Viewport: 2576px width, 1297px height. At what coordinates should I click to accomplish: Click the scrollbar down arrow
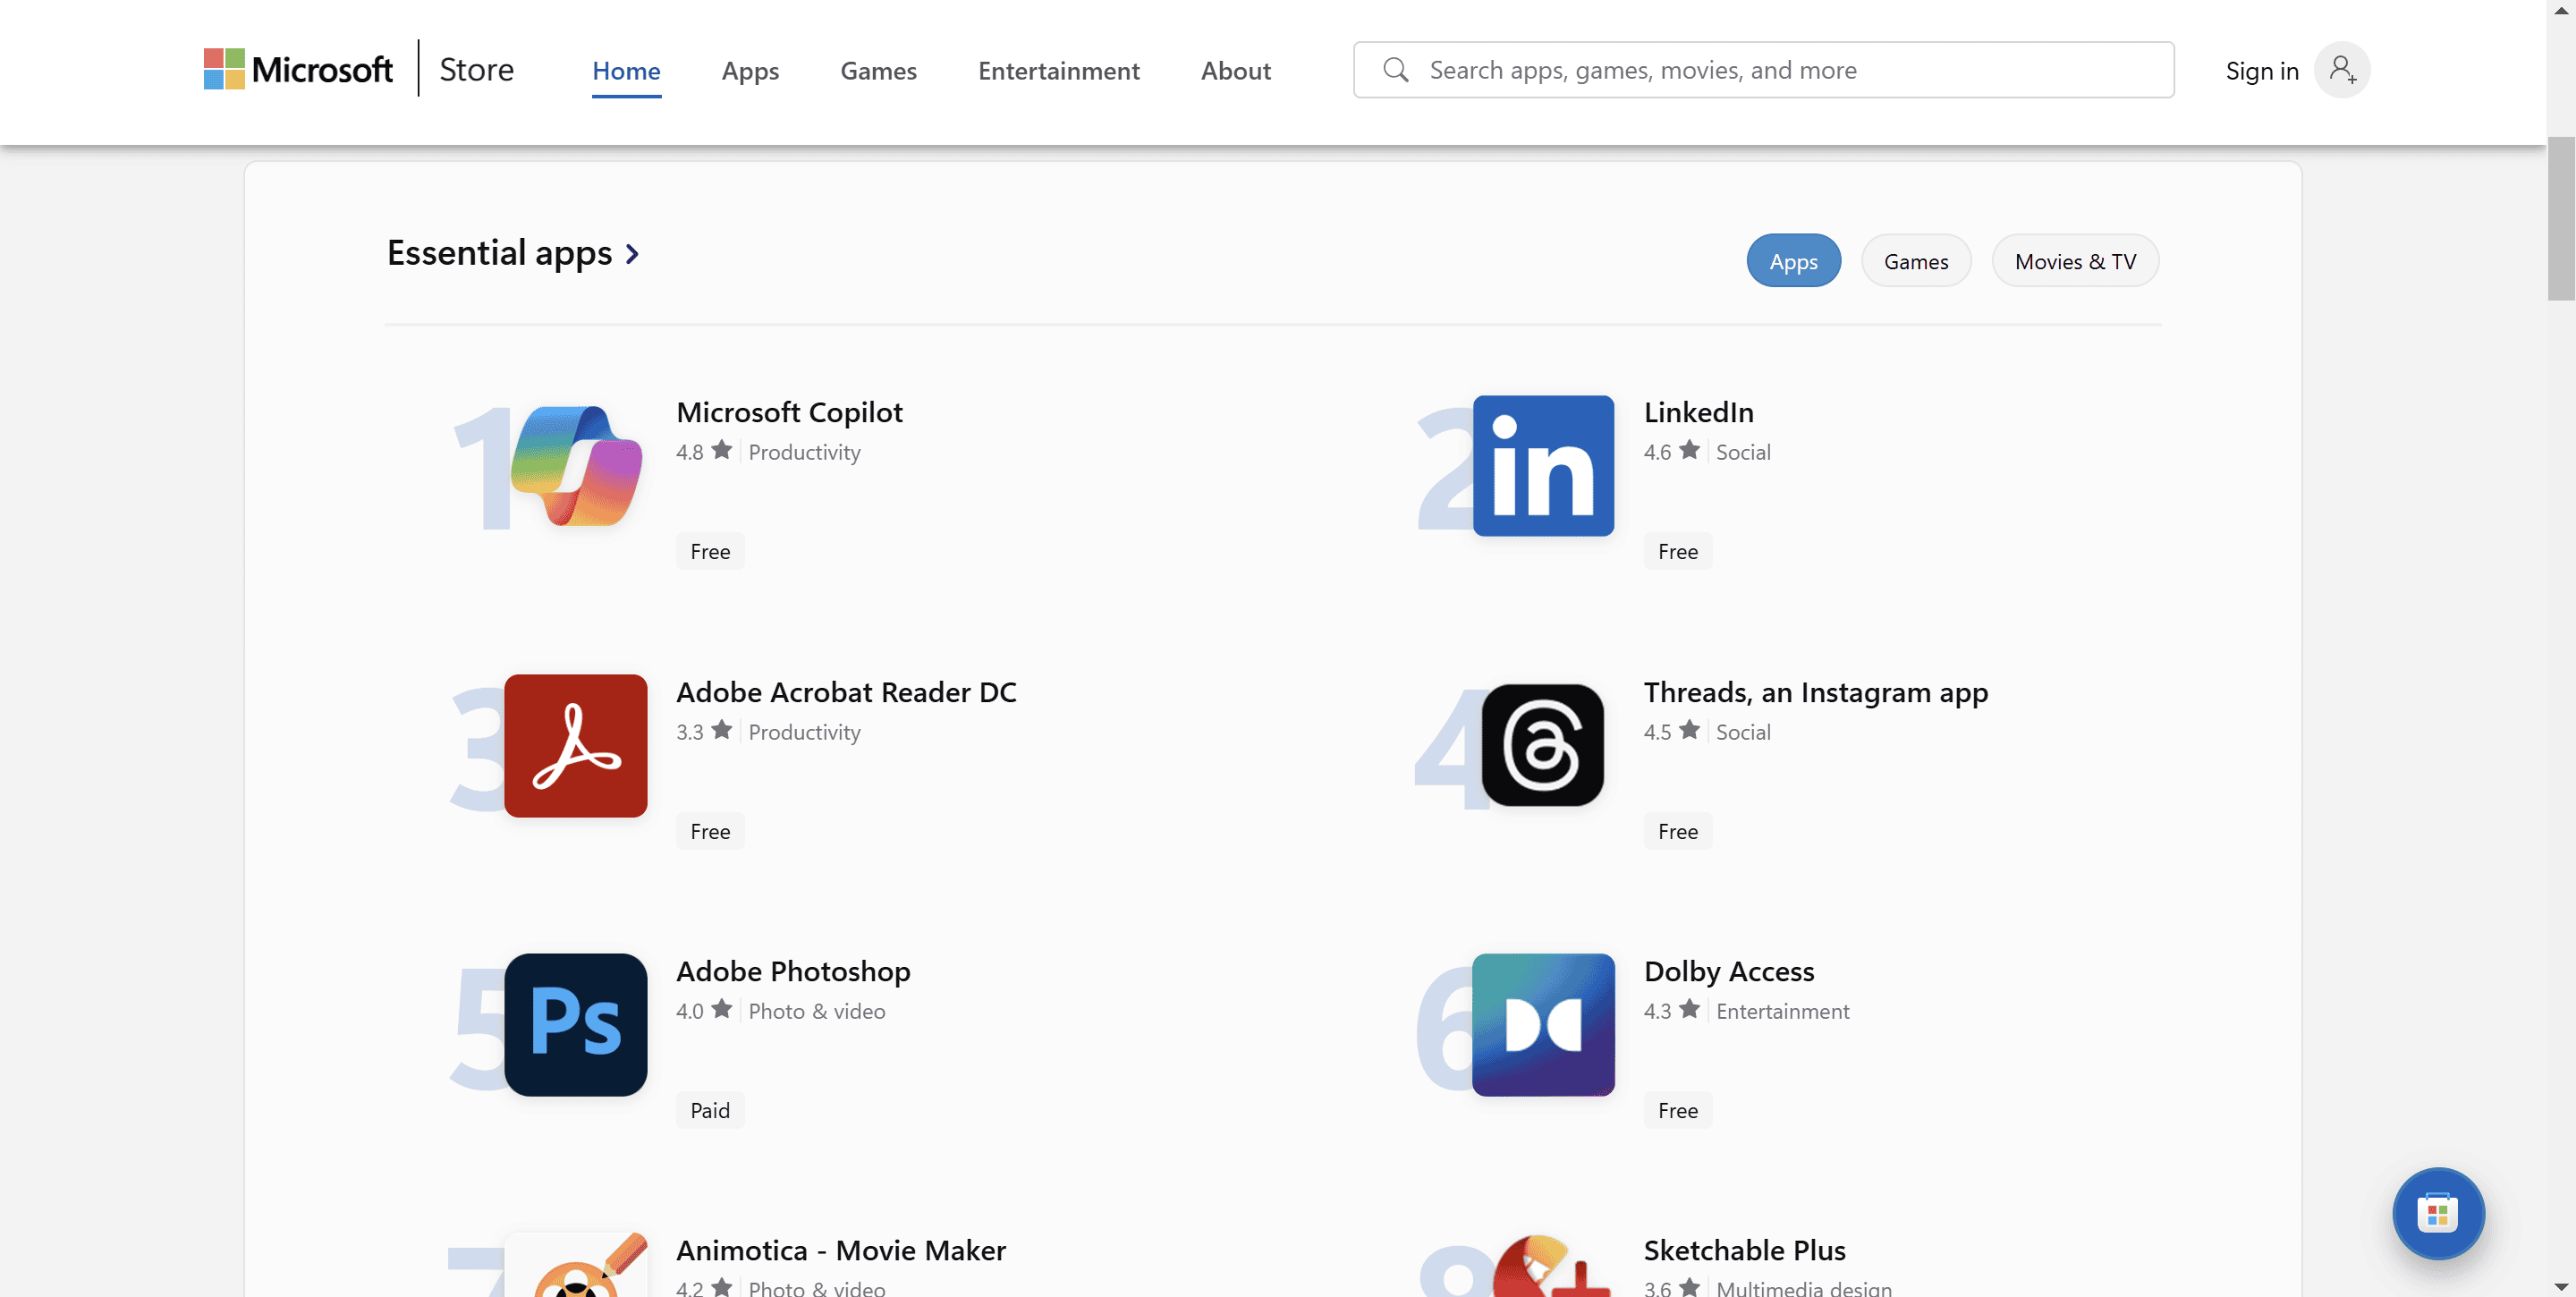(x=2560, y=1286)
